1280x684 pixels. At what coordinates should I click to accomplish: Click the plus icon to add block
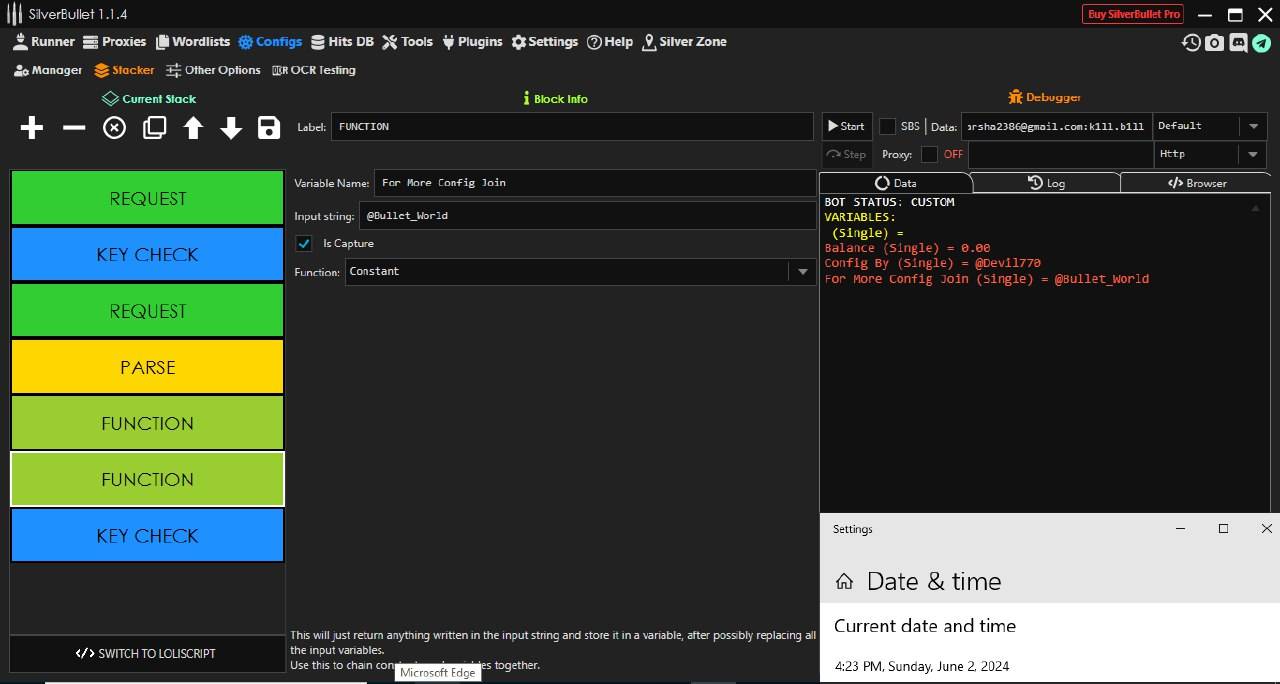click(x=32, y=128)
